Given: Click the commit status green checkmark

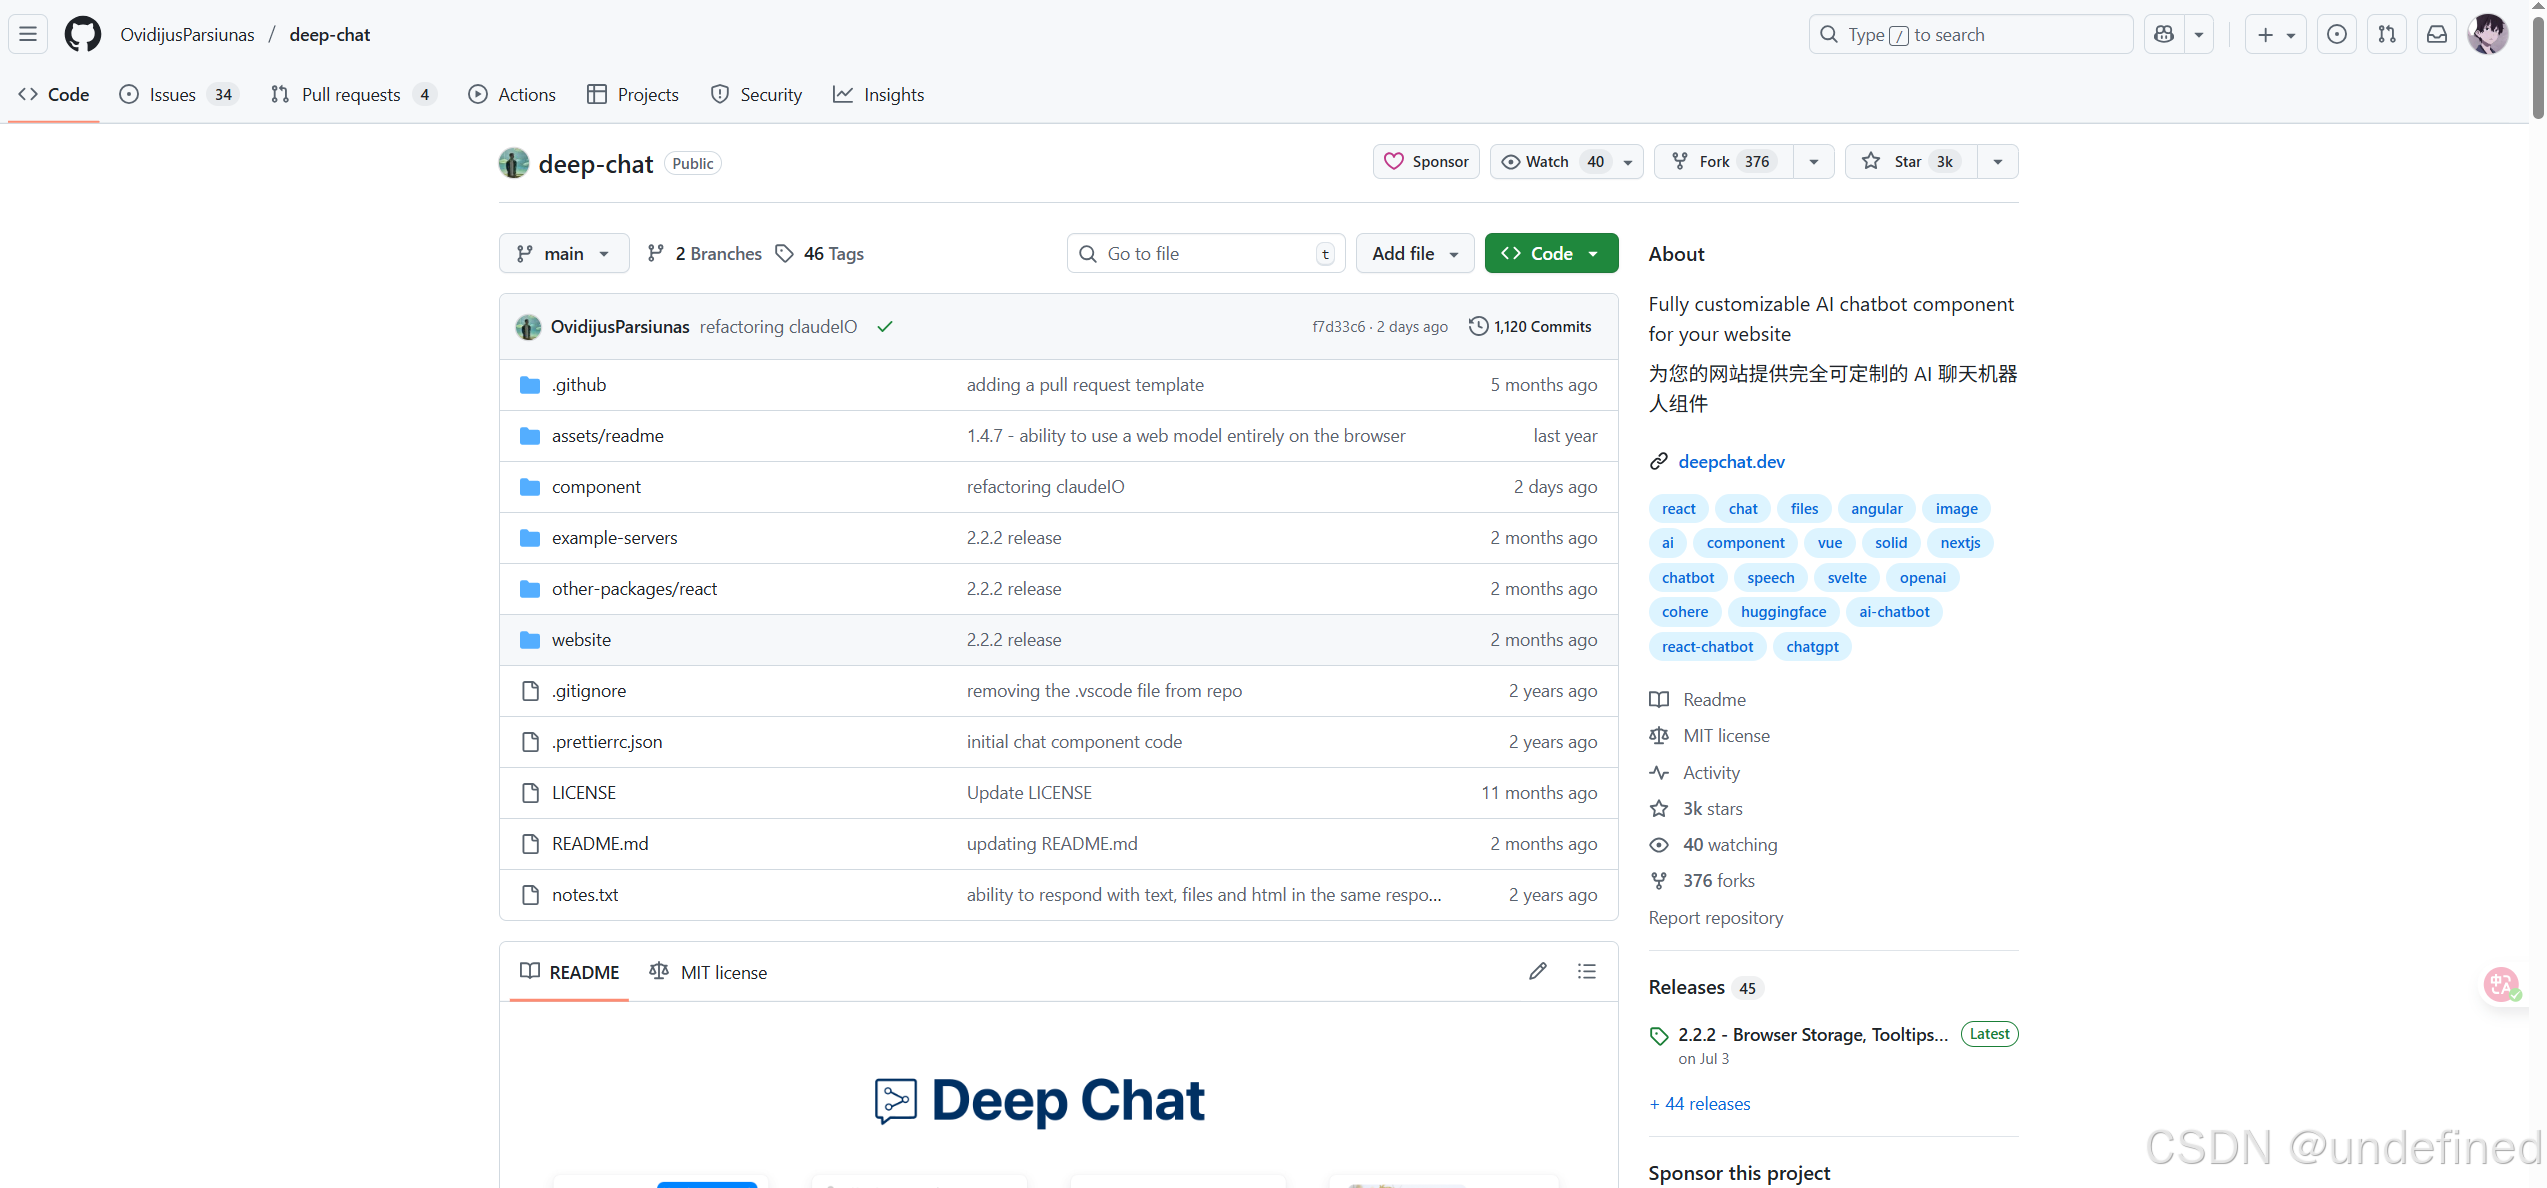Looking at the screenshot, I should pos(885,327).
